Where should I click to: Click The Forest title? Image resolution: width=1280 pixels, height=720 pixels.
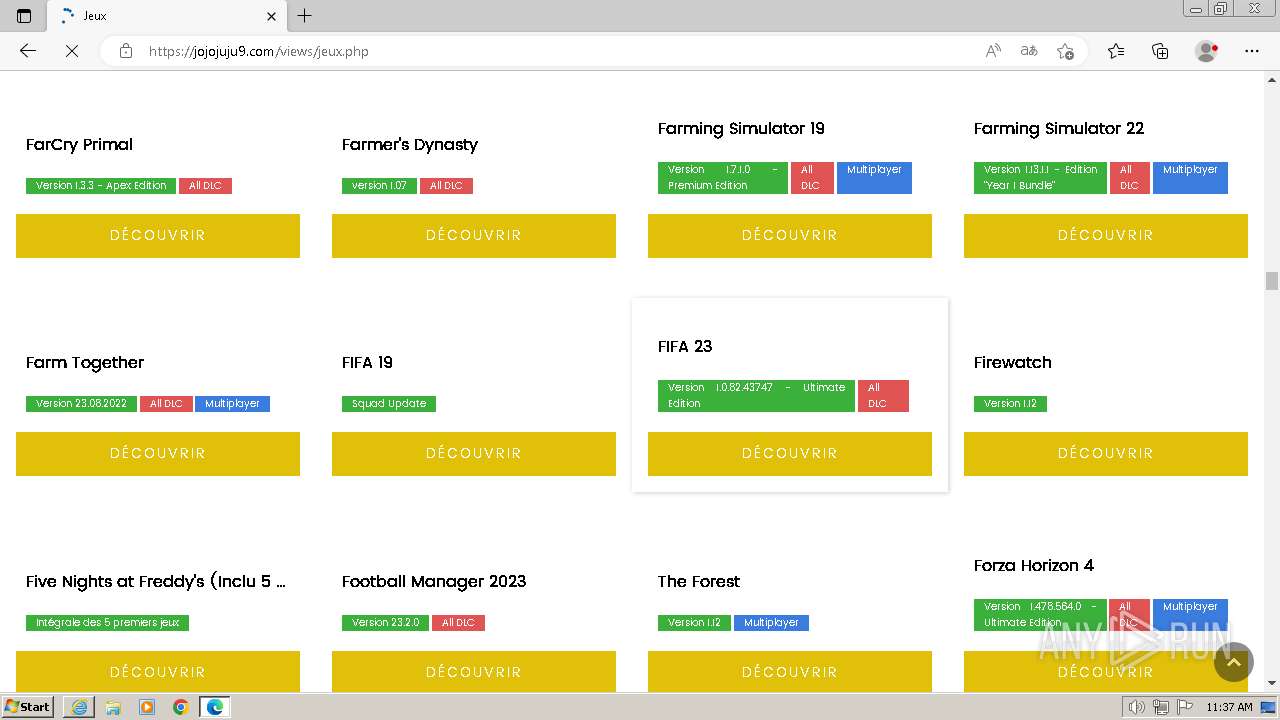click(699, 582)
